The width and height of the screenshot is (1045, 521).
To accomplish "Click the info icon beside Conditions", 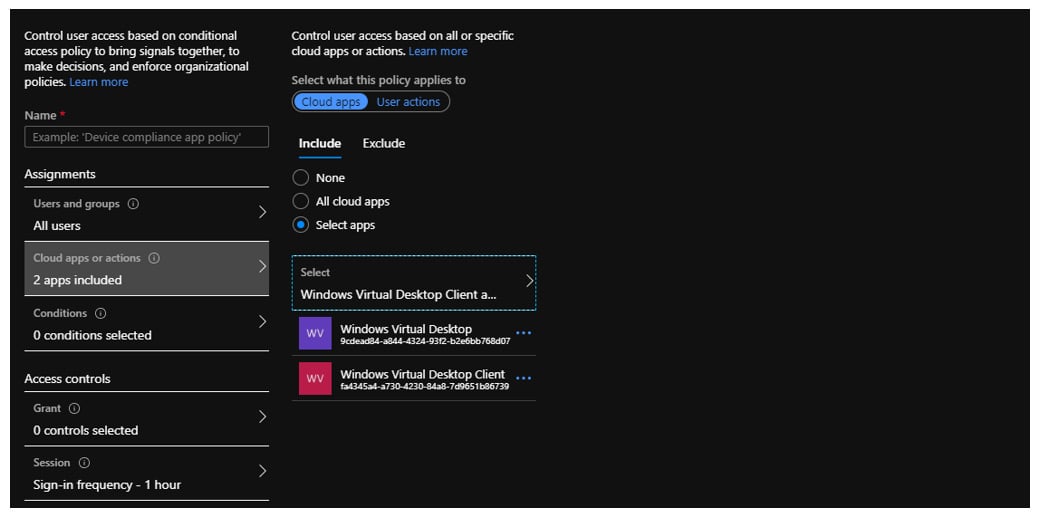I will coord(101,313).
